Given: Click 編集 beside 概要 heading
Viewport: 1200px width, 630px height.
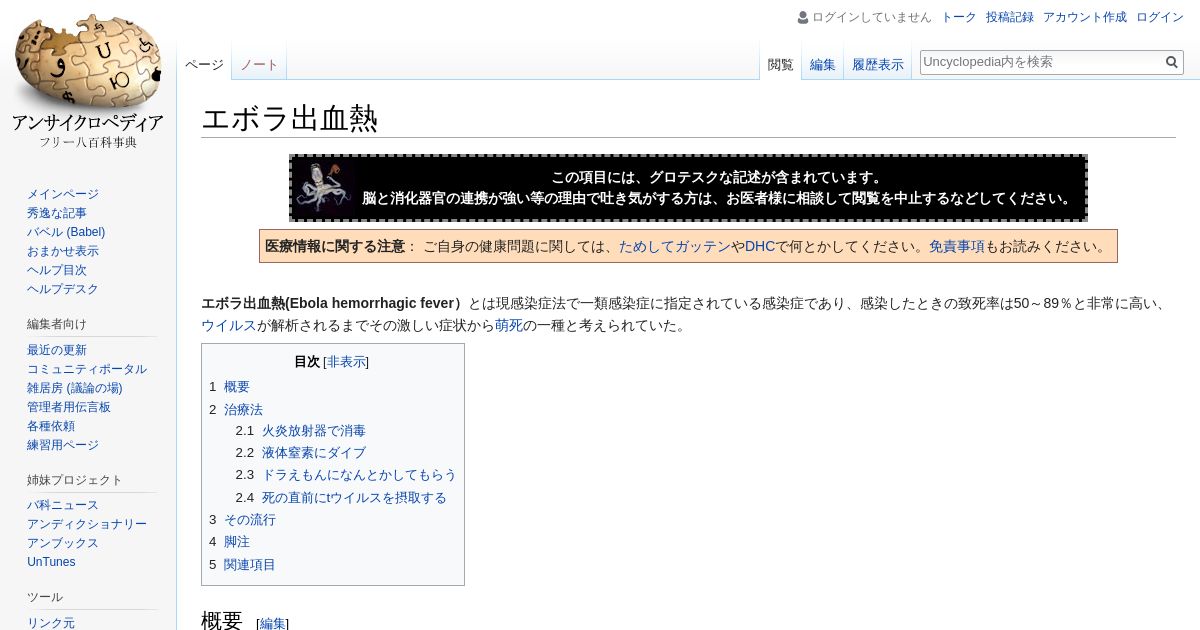Looking at the screenshot, I should [x=273, y=623].
